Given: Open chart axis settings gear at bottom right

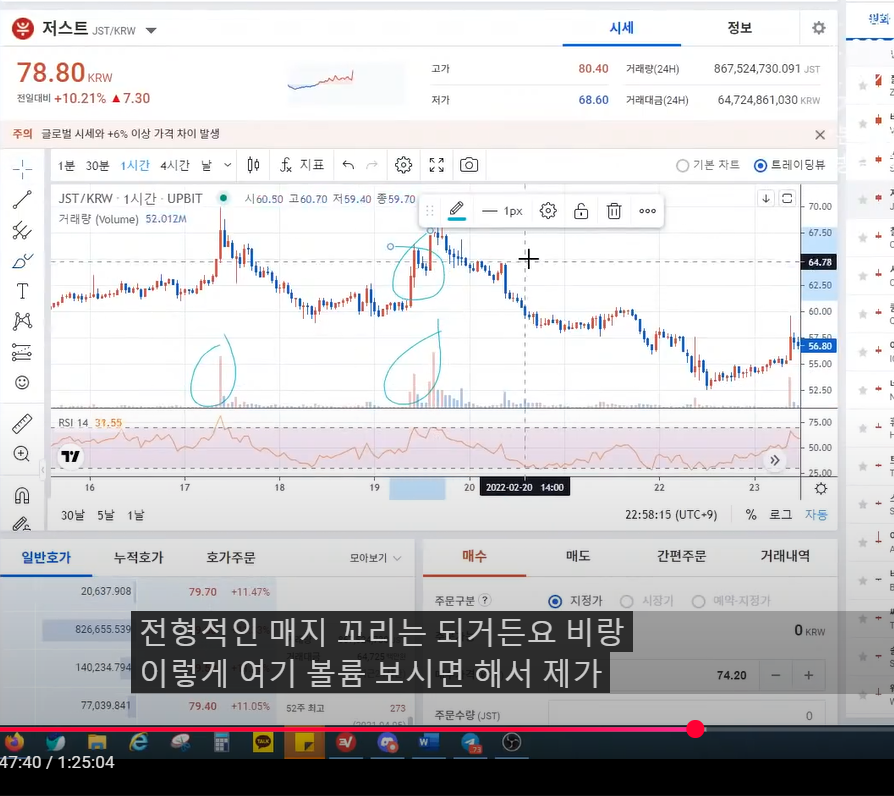Looking at the screenshot, I should click(821, 488).
